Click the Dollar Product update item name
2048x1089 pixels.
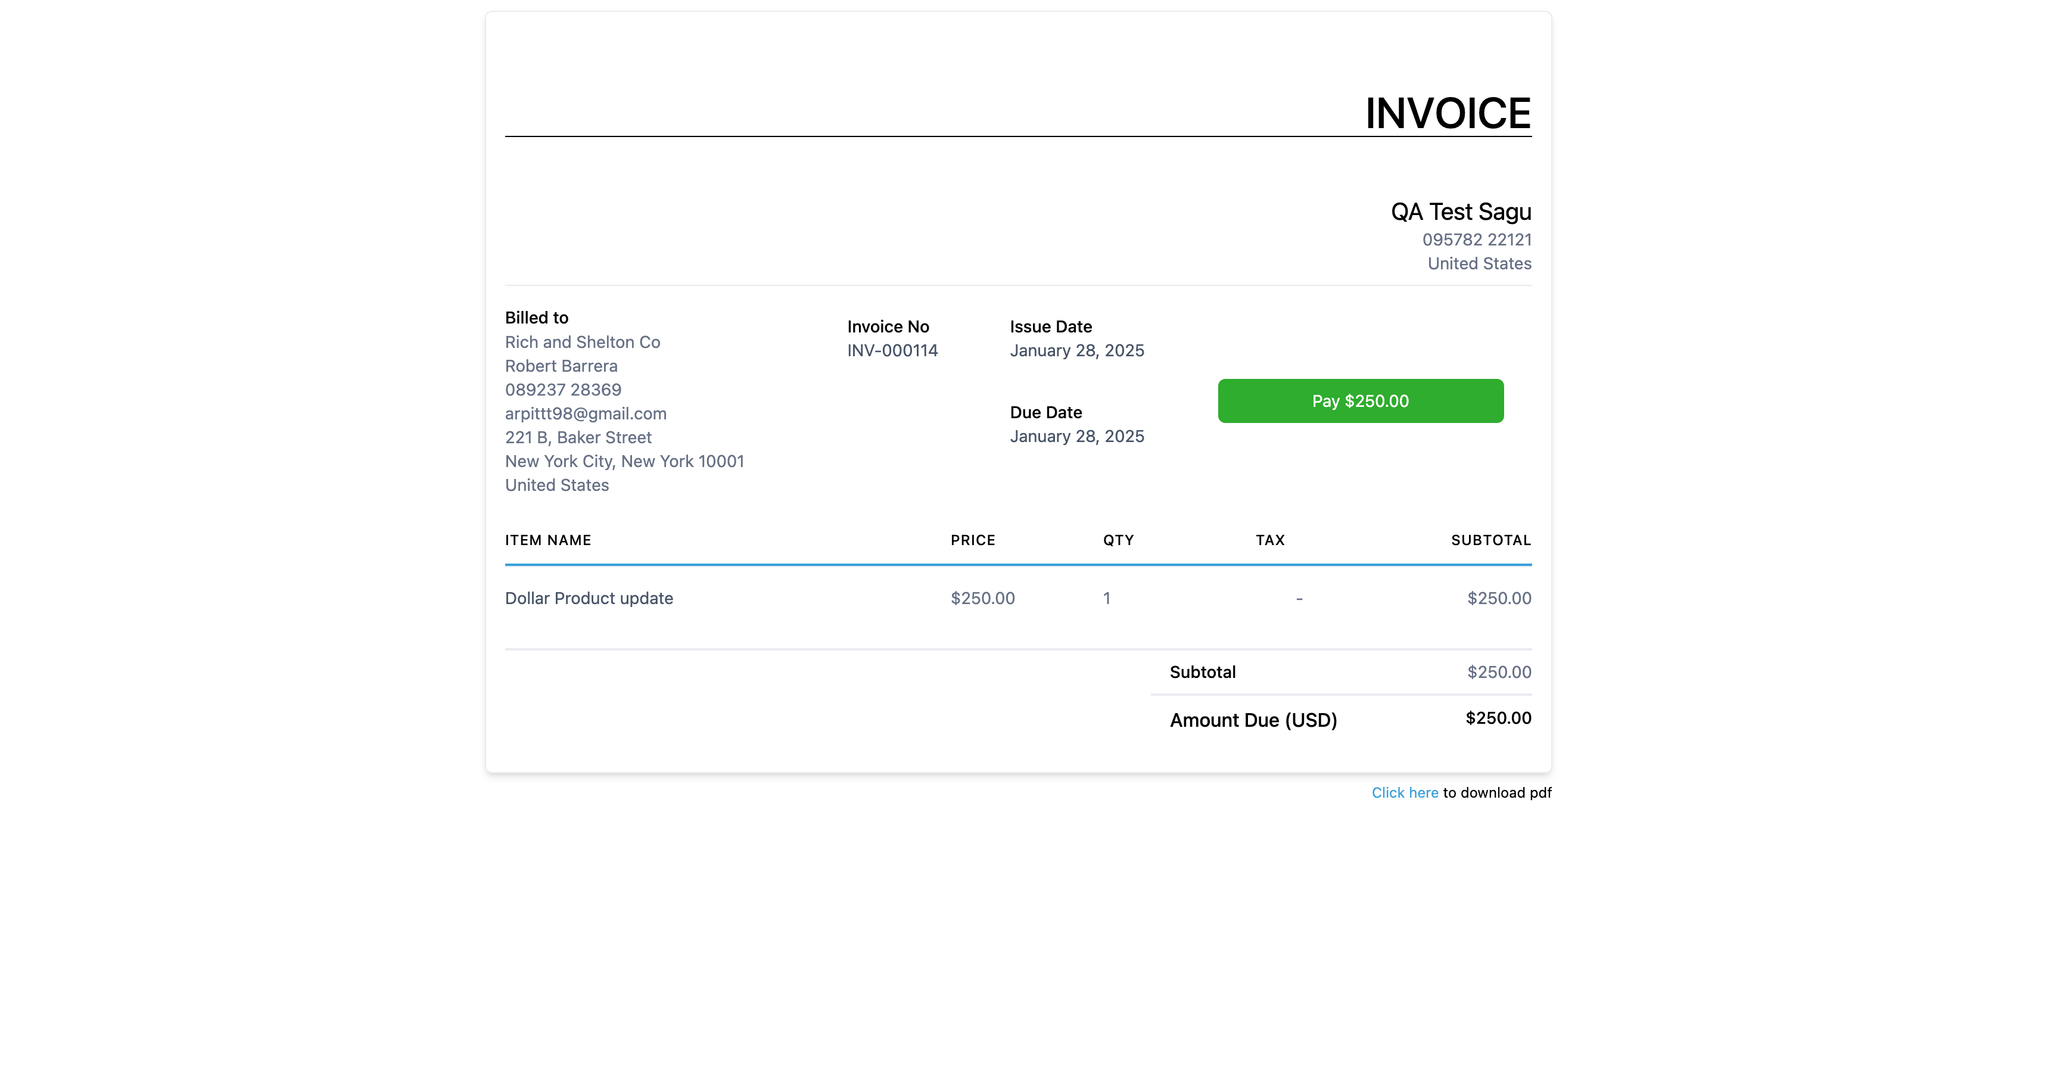(x=589, y=599)
